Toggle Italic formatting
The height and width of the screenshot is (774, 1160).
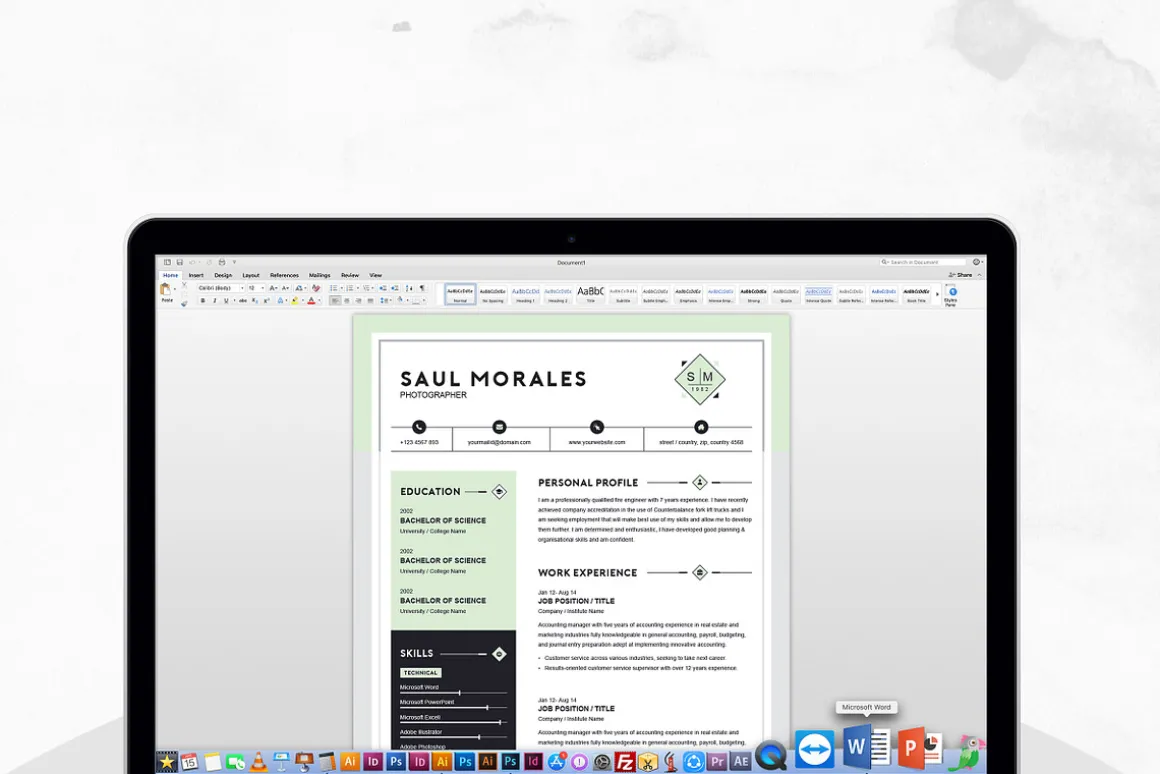pos(215,300)
